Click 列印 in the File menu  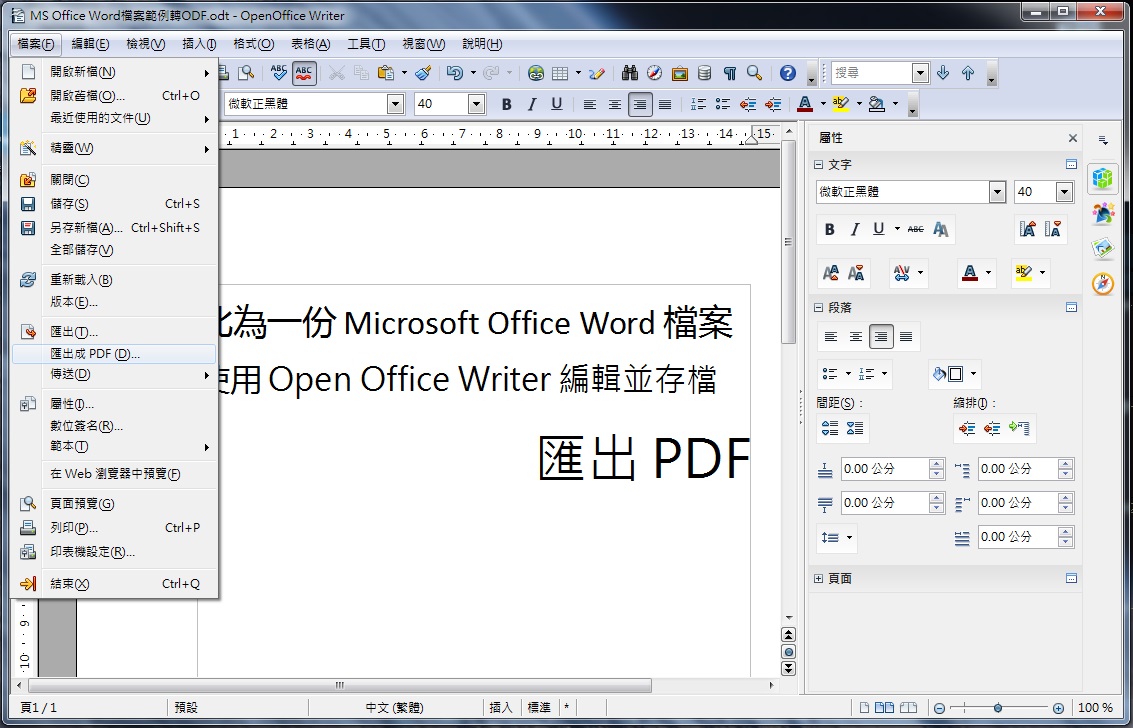74,528
